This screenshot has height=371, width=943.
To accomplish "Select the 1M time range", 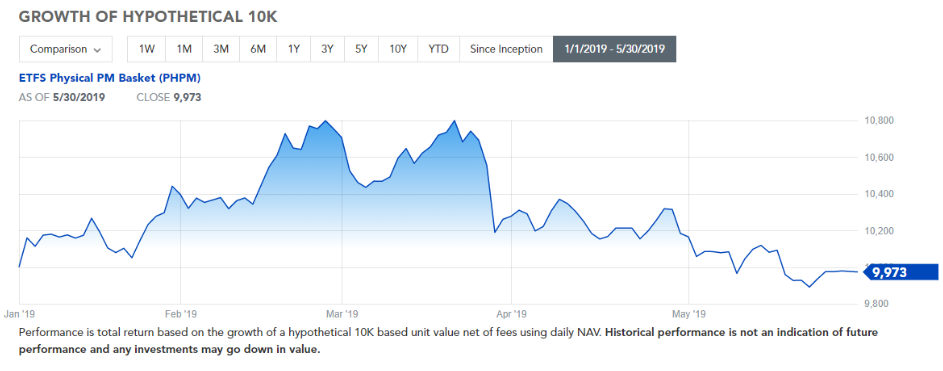I will 184,49.
